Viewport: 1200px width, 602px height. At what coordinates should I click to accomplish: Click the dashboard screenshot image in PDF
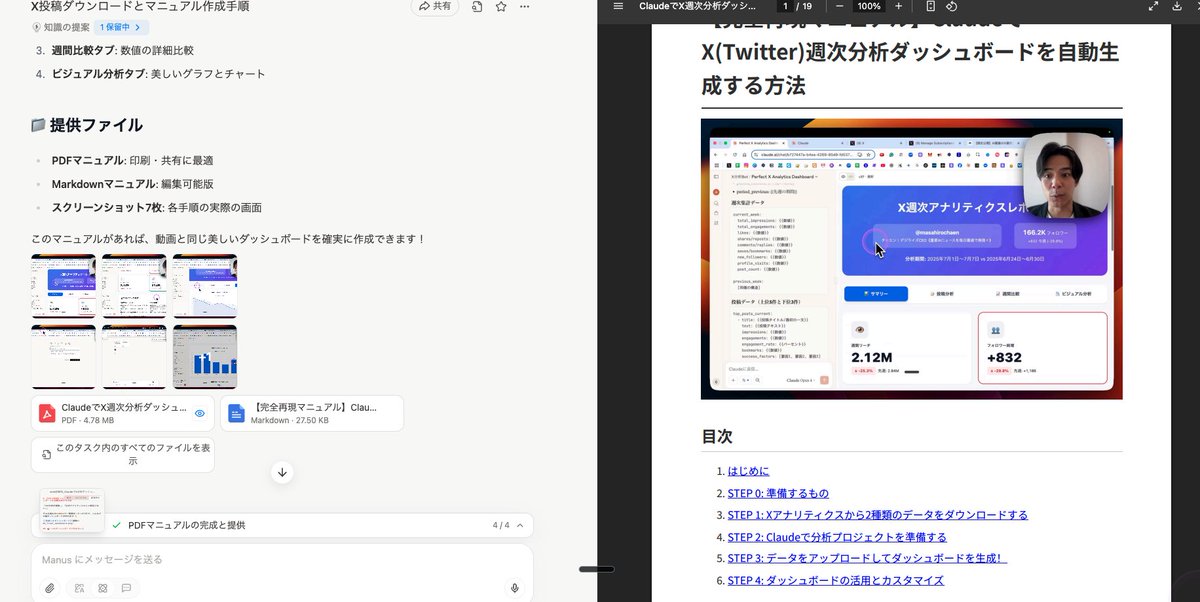[911, 259]
